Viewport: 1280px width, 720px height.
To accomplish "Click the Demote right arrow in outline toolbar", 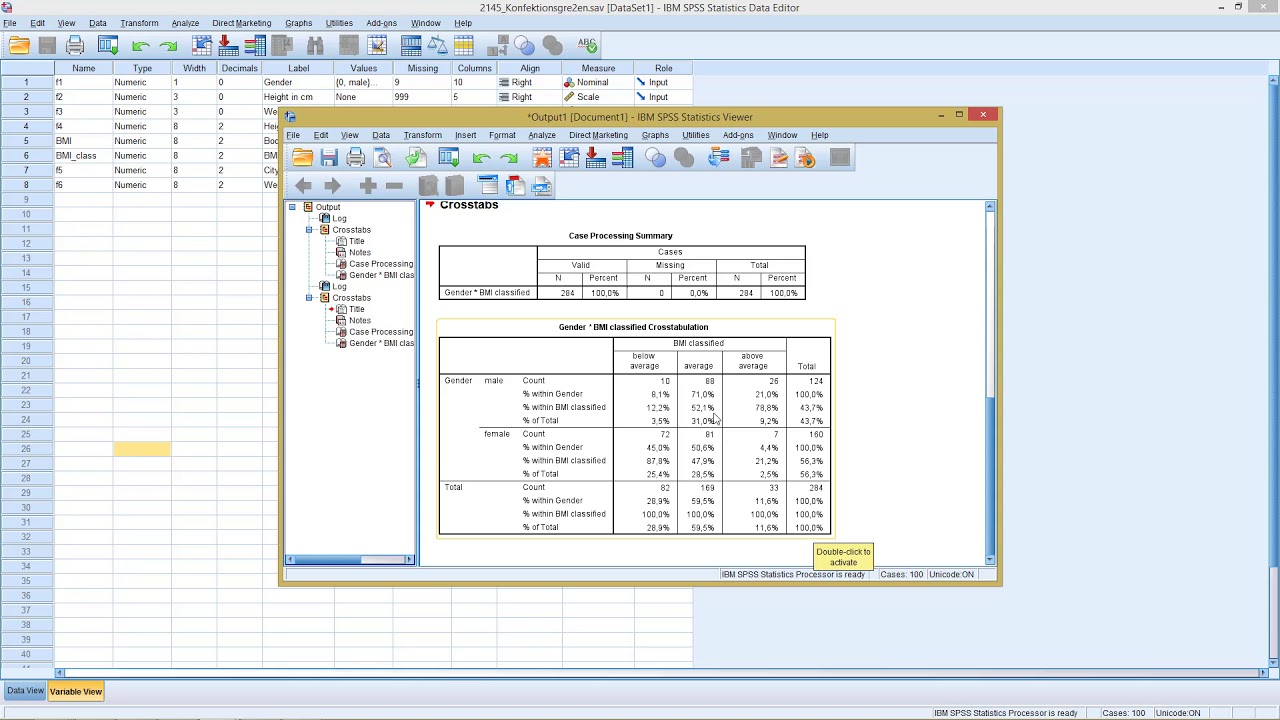I will point(332,186).
